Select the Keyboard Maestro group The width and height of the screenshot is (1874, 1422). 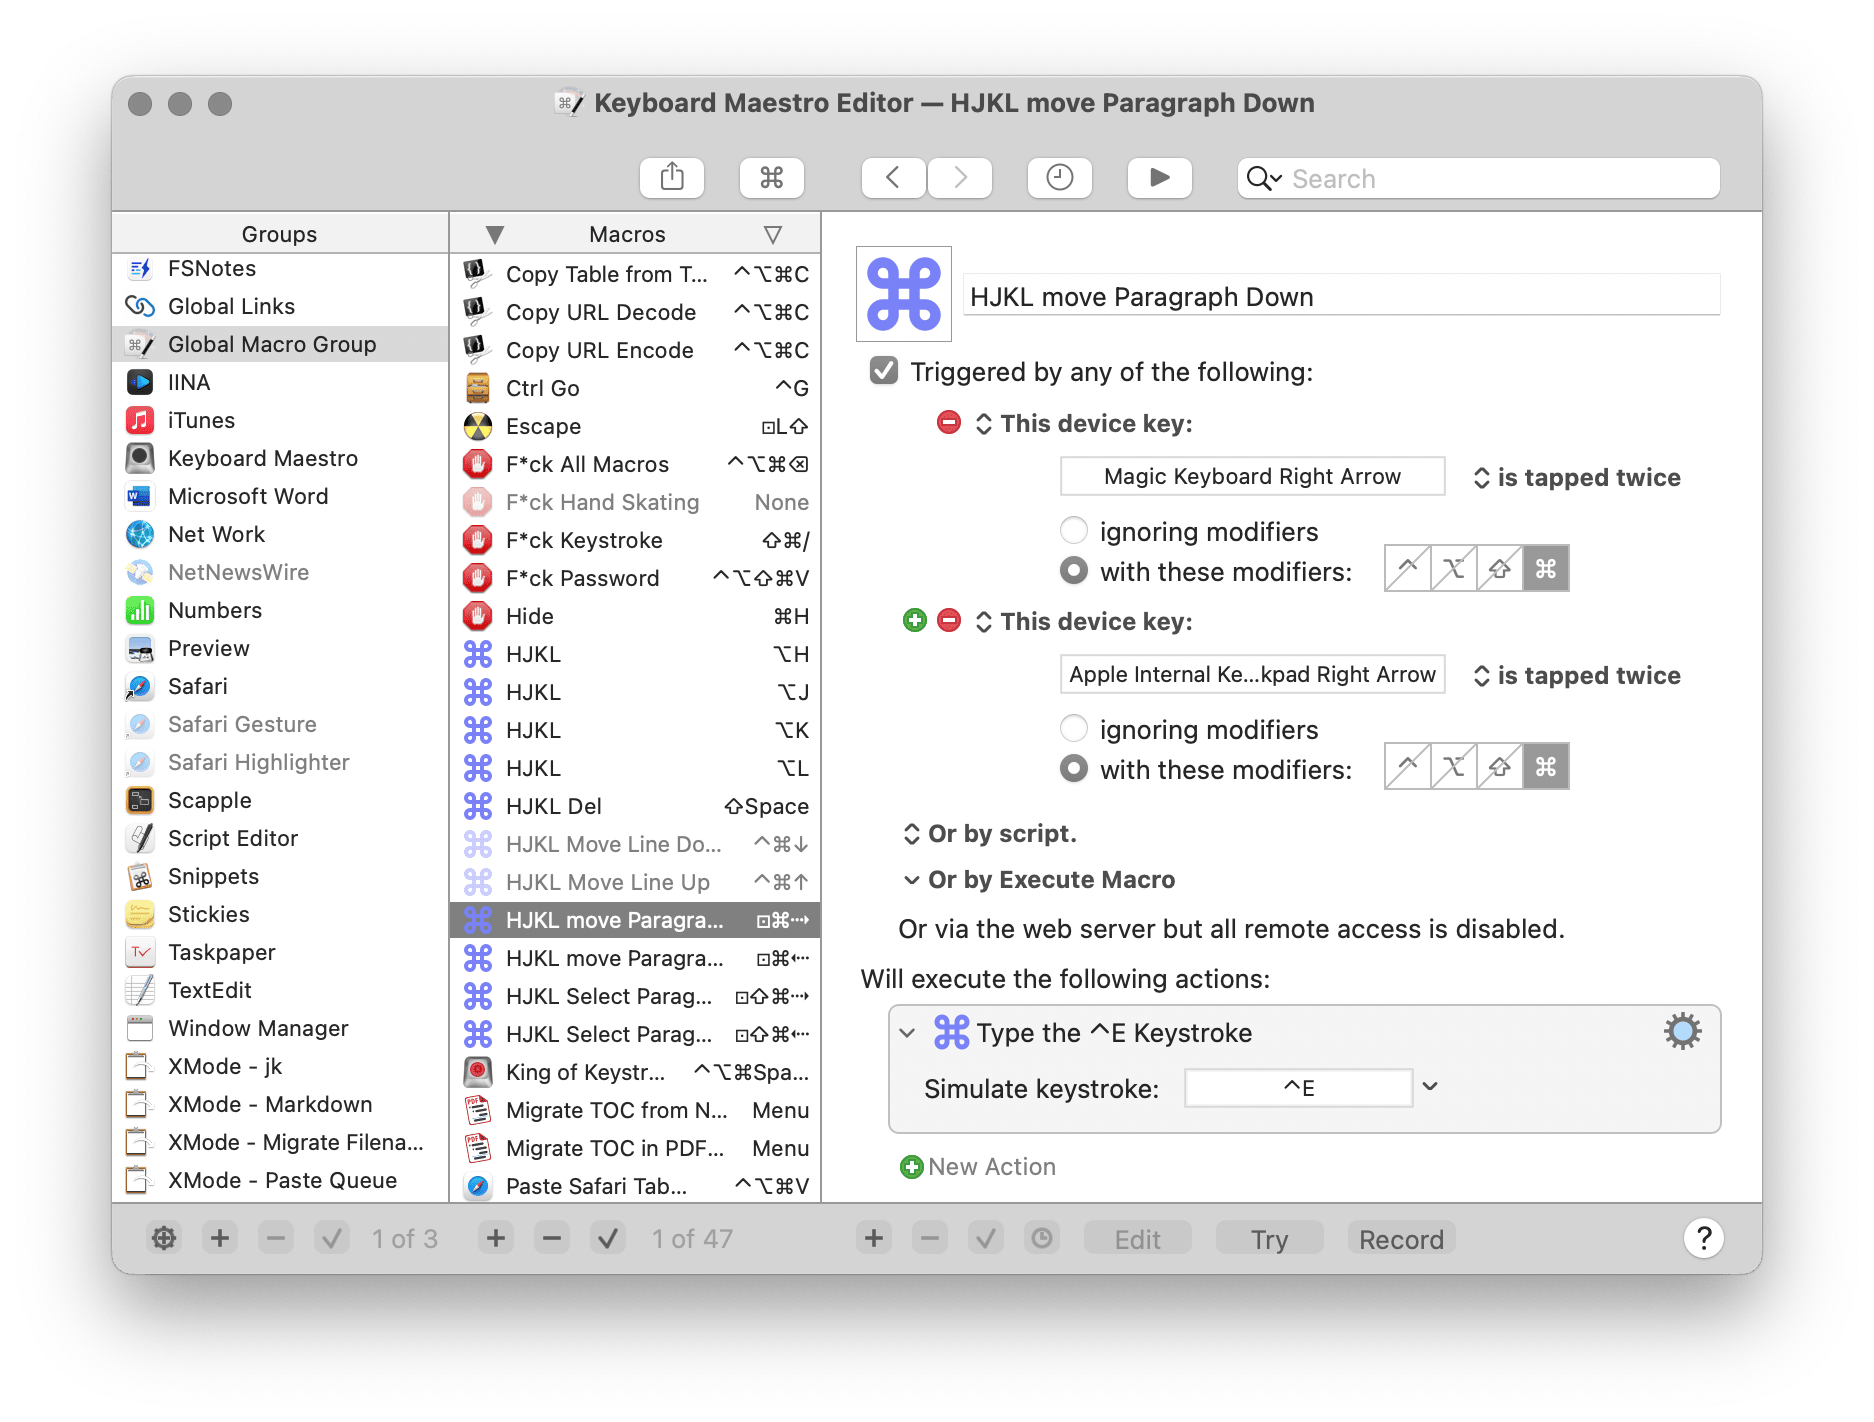(280, 458)
